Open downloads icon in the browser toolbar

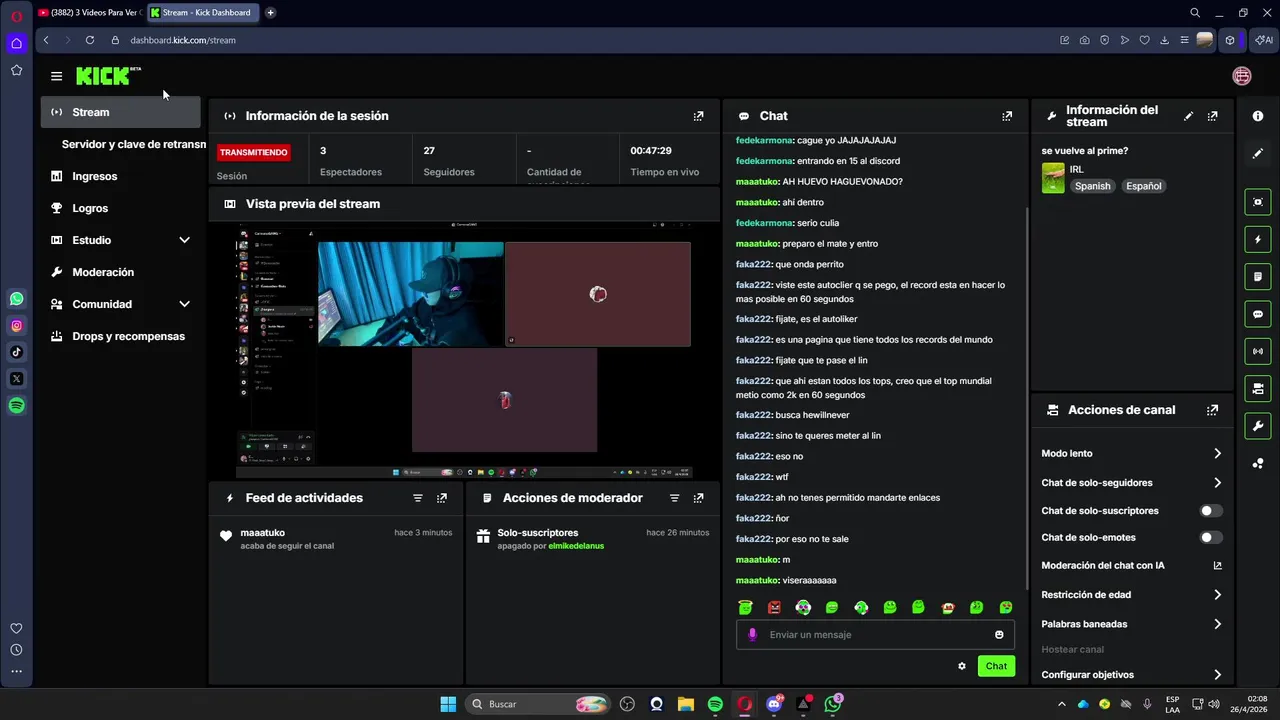[1165, 40]
